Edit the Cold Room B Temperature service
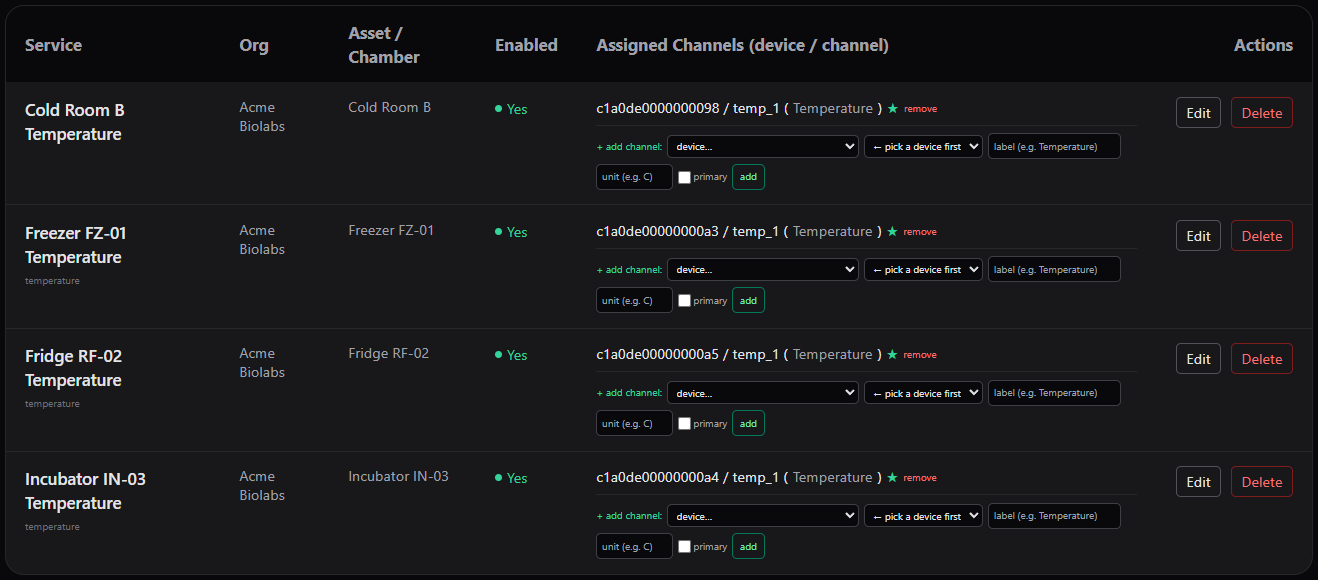This screenshot has height=580, width=1318. point(1198,113)
